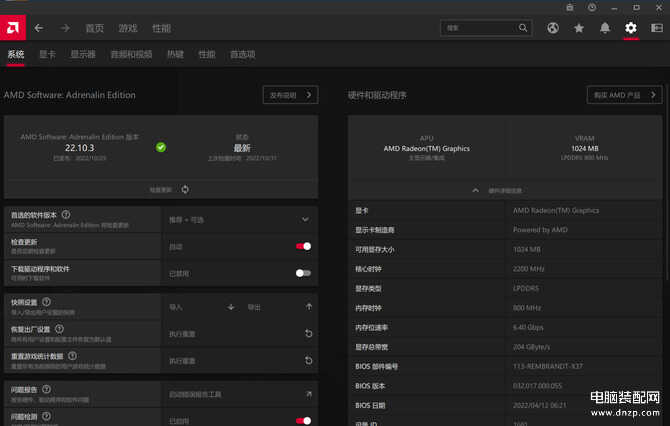
Task: Click help icon beside 首选的软件版本
Action: (x=66, y=214)
